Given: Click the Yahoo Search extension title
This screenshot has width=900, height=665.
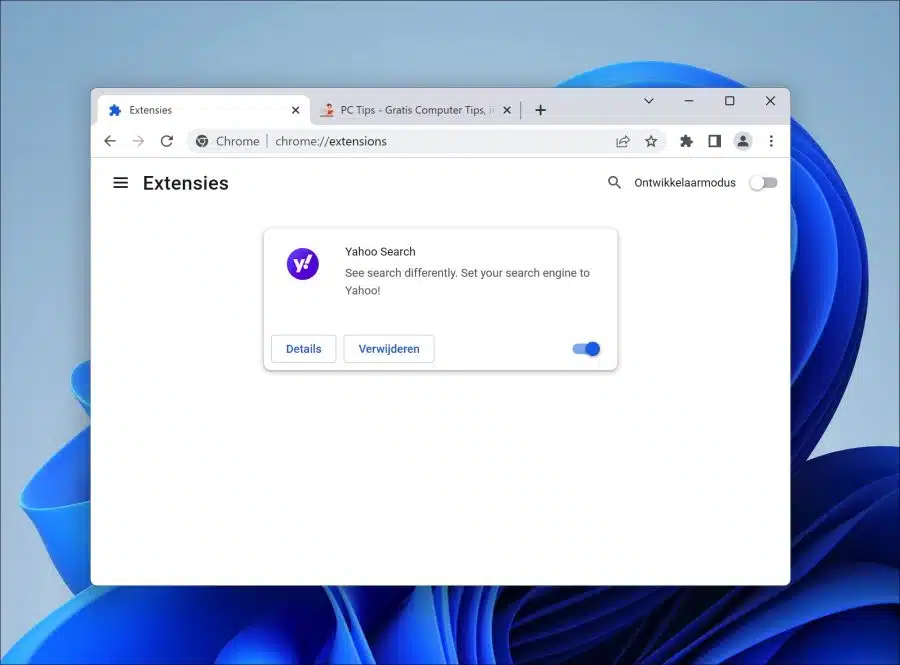Looking at the screenshot, I should pos(380,251).
